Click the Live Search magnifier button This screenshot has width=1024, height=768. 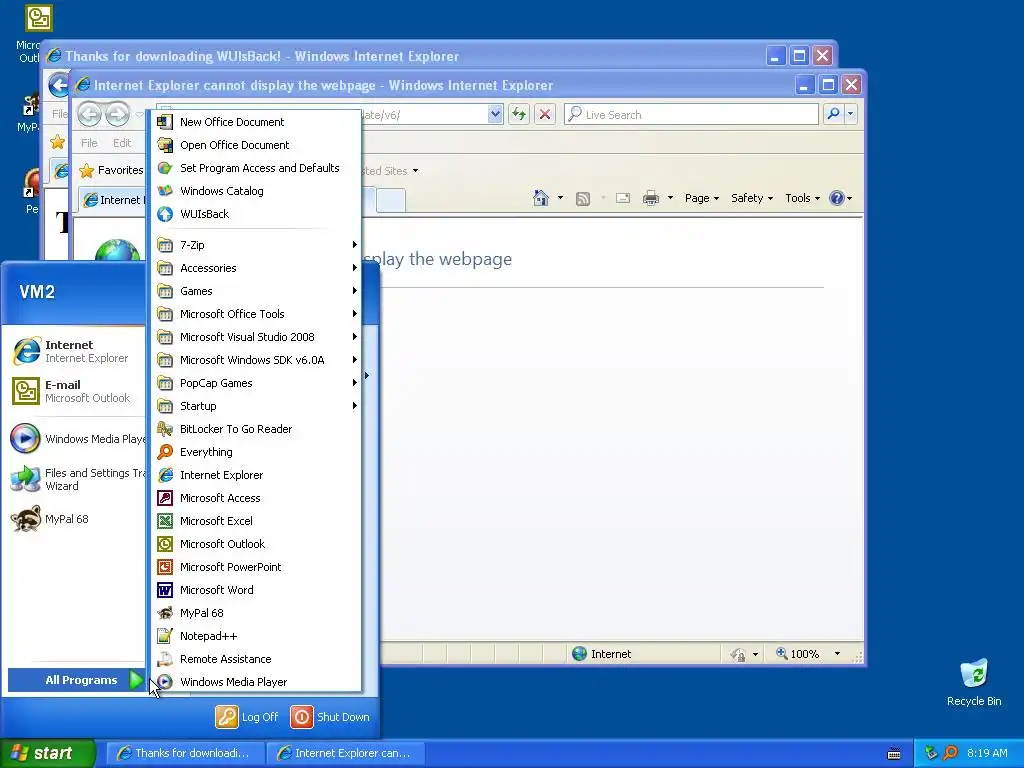(x=833, y=114)
